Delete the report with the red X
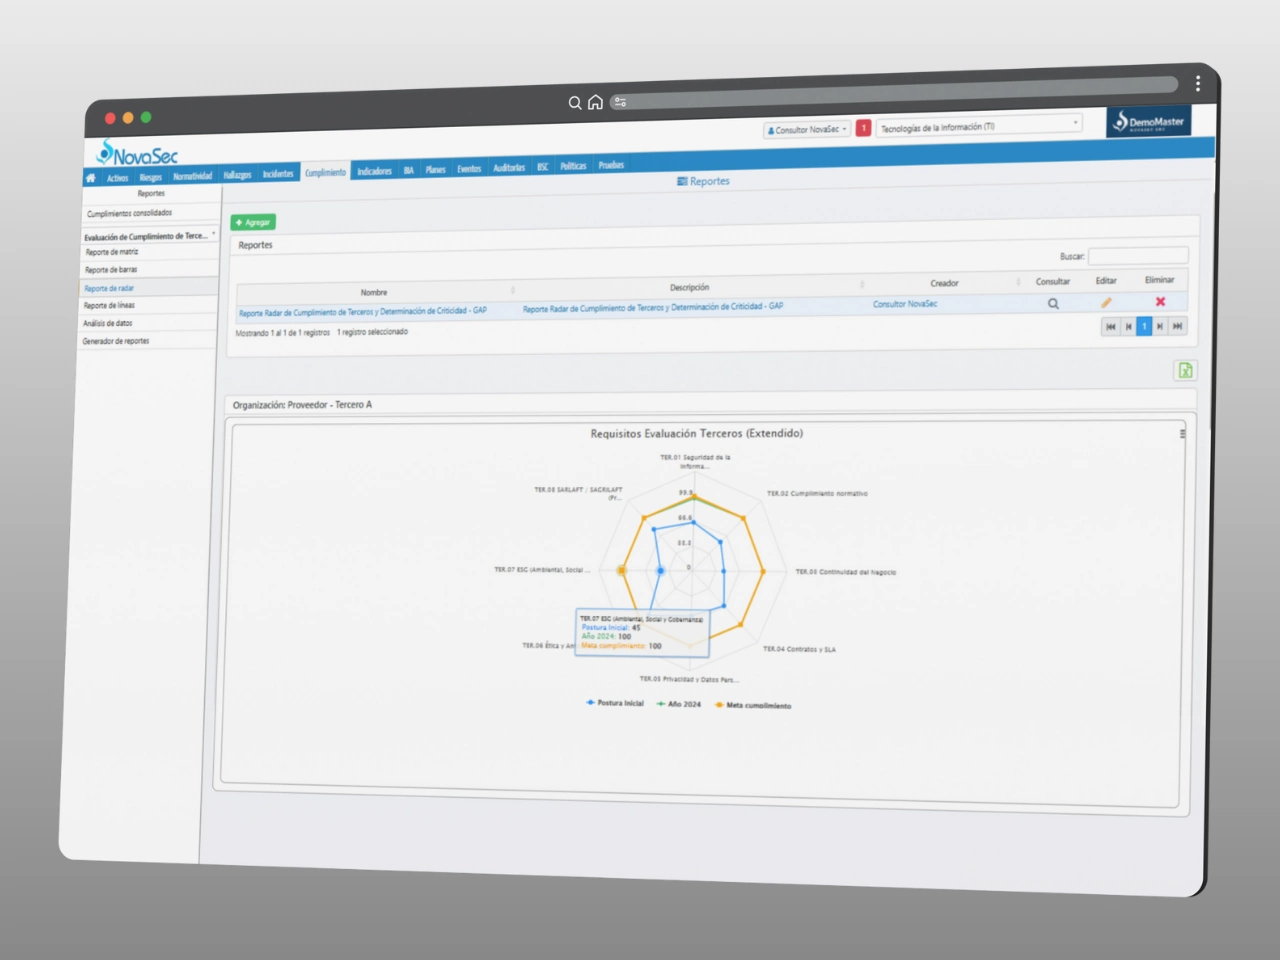Screen dimensions: 1280x960 pyautogui.click(x=1160, y=302)
